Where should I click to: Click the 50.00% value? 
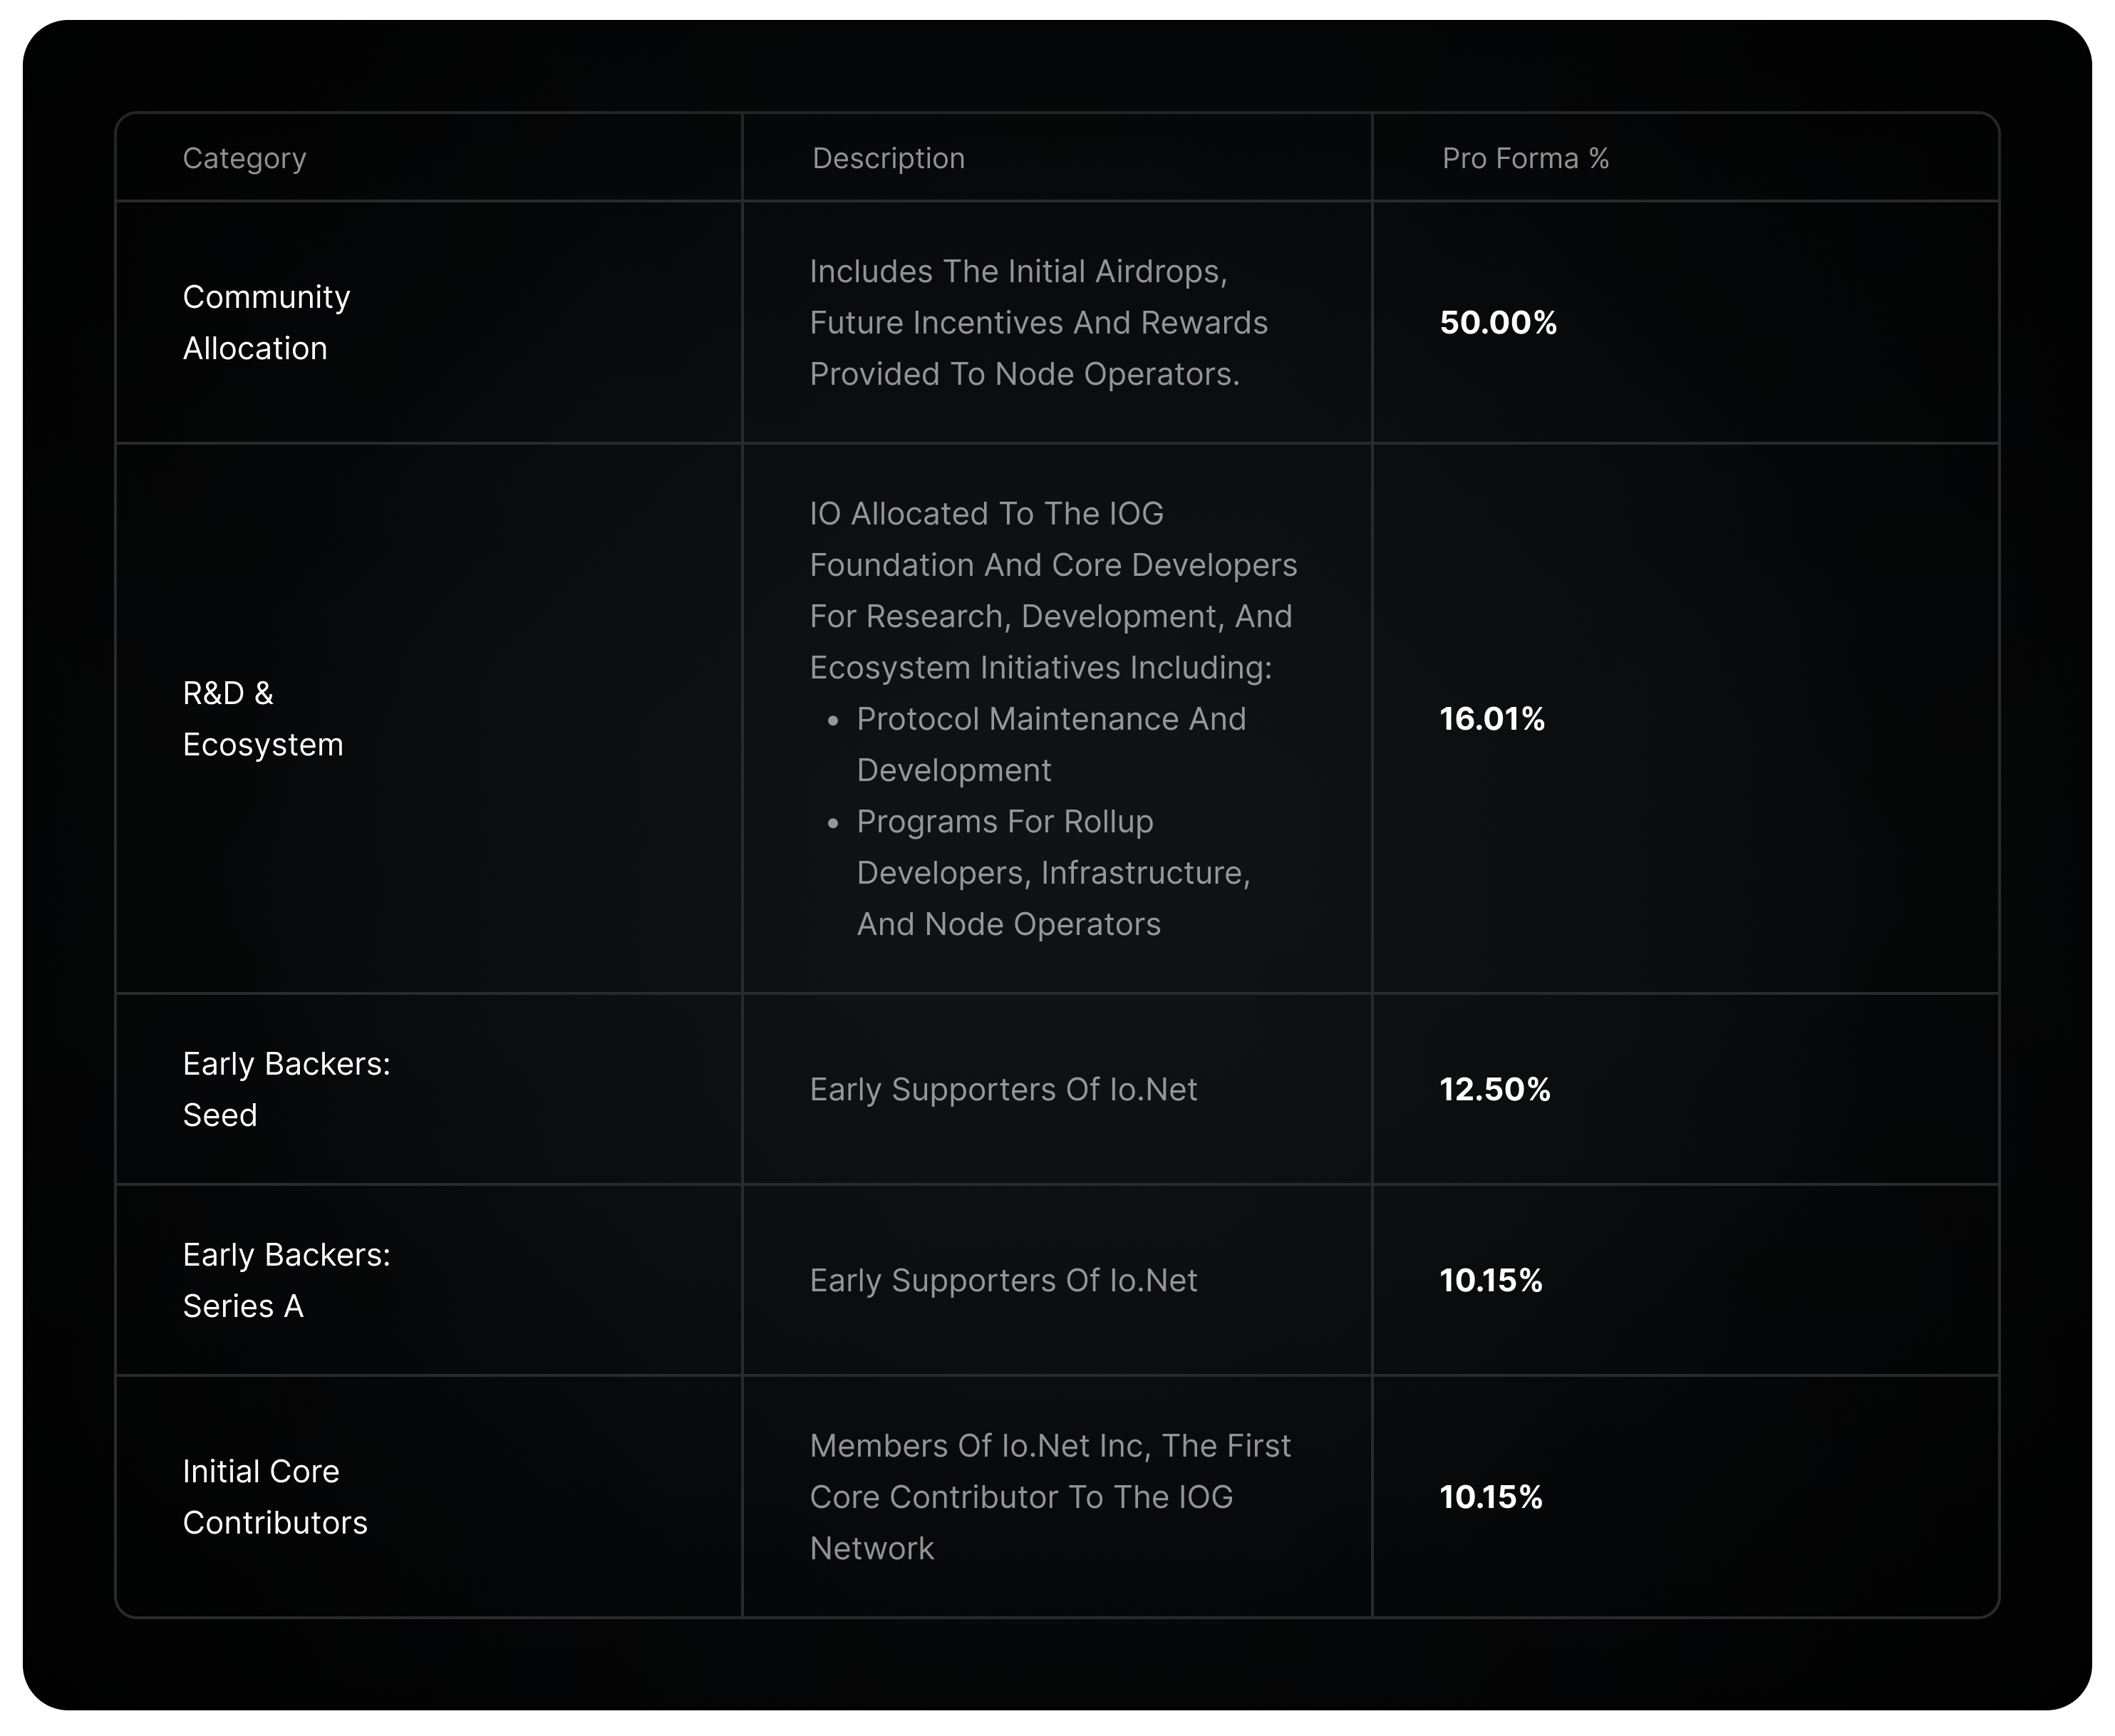point(1498,322)
